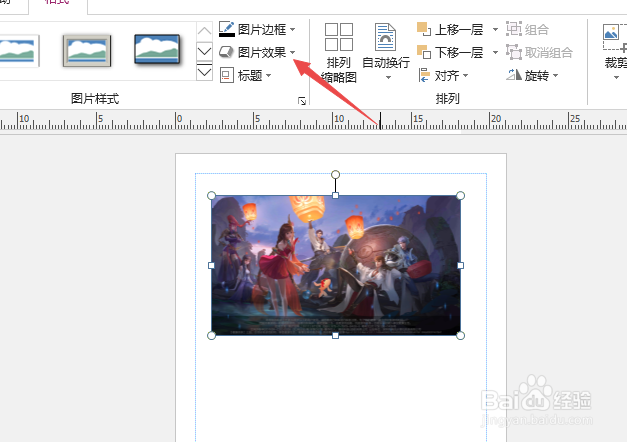627x442 pixels.
Task: Click the bottom-left corner resize handle of picture
Action: (212, 336)
